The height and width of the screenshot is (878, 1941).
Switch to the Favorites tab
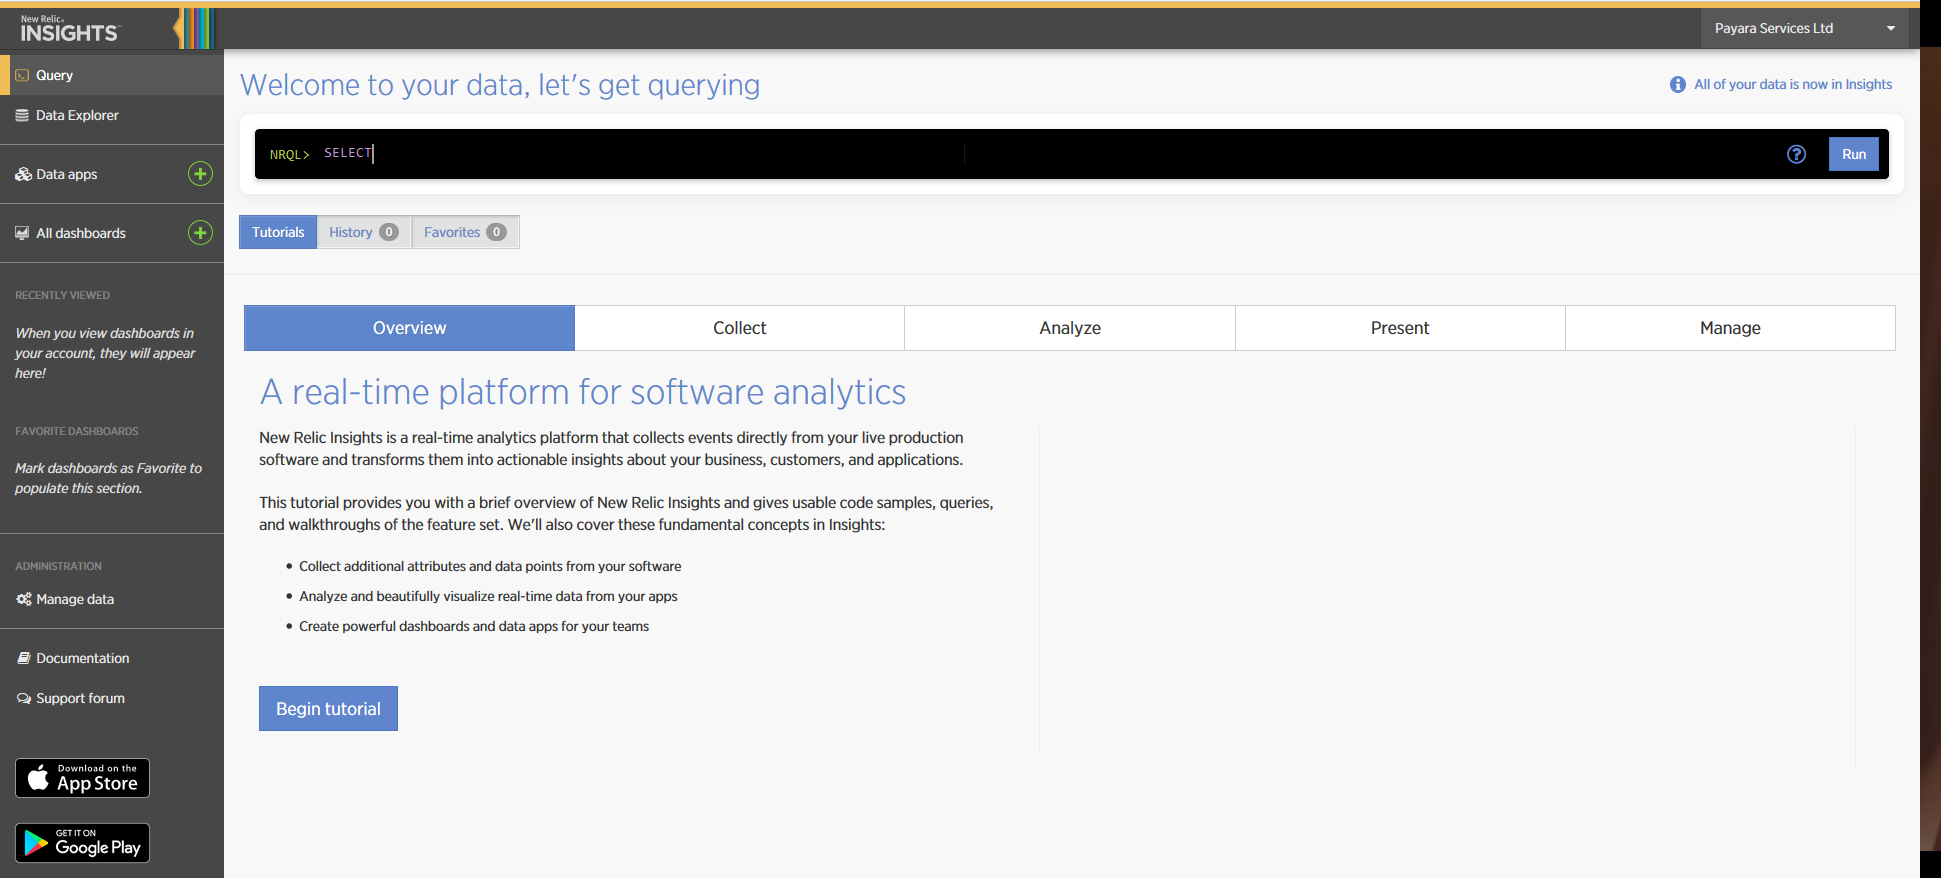(464, 232)
